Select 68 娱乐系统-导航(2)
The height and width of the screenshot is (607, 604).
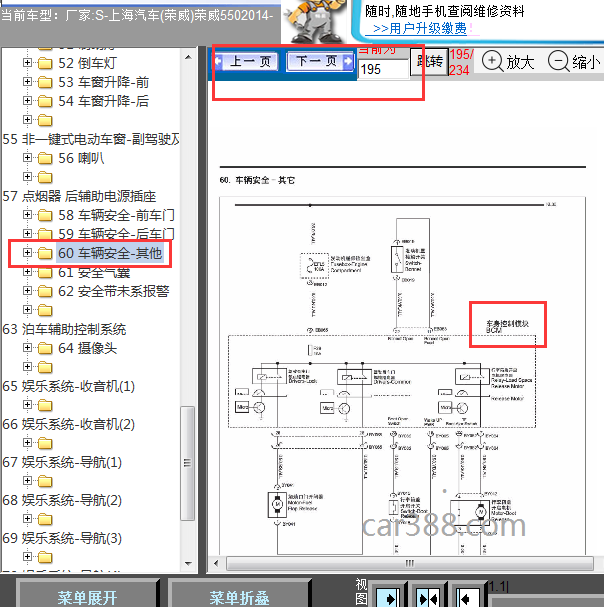[x=62, y=500]
